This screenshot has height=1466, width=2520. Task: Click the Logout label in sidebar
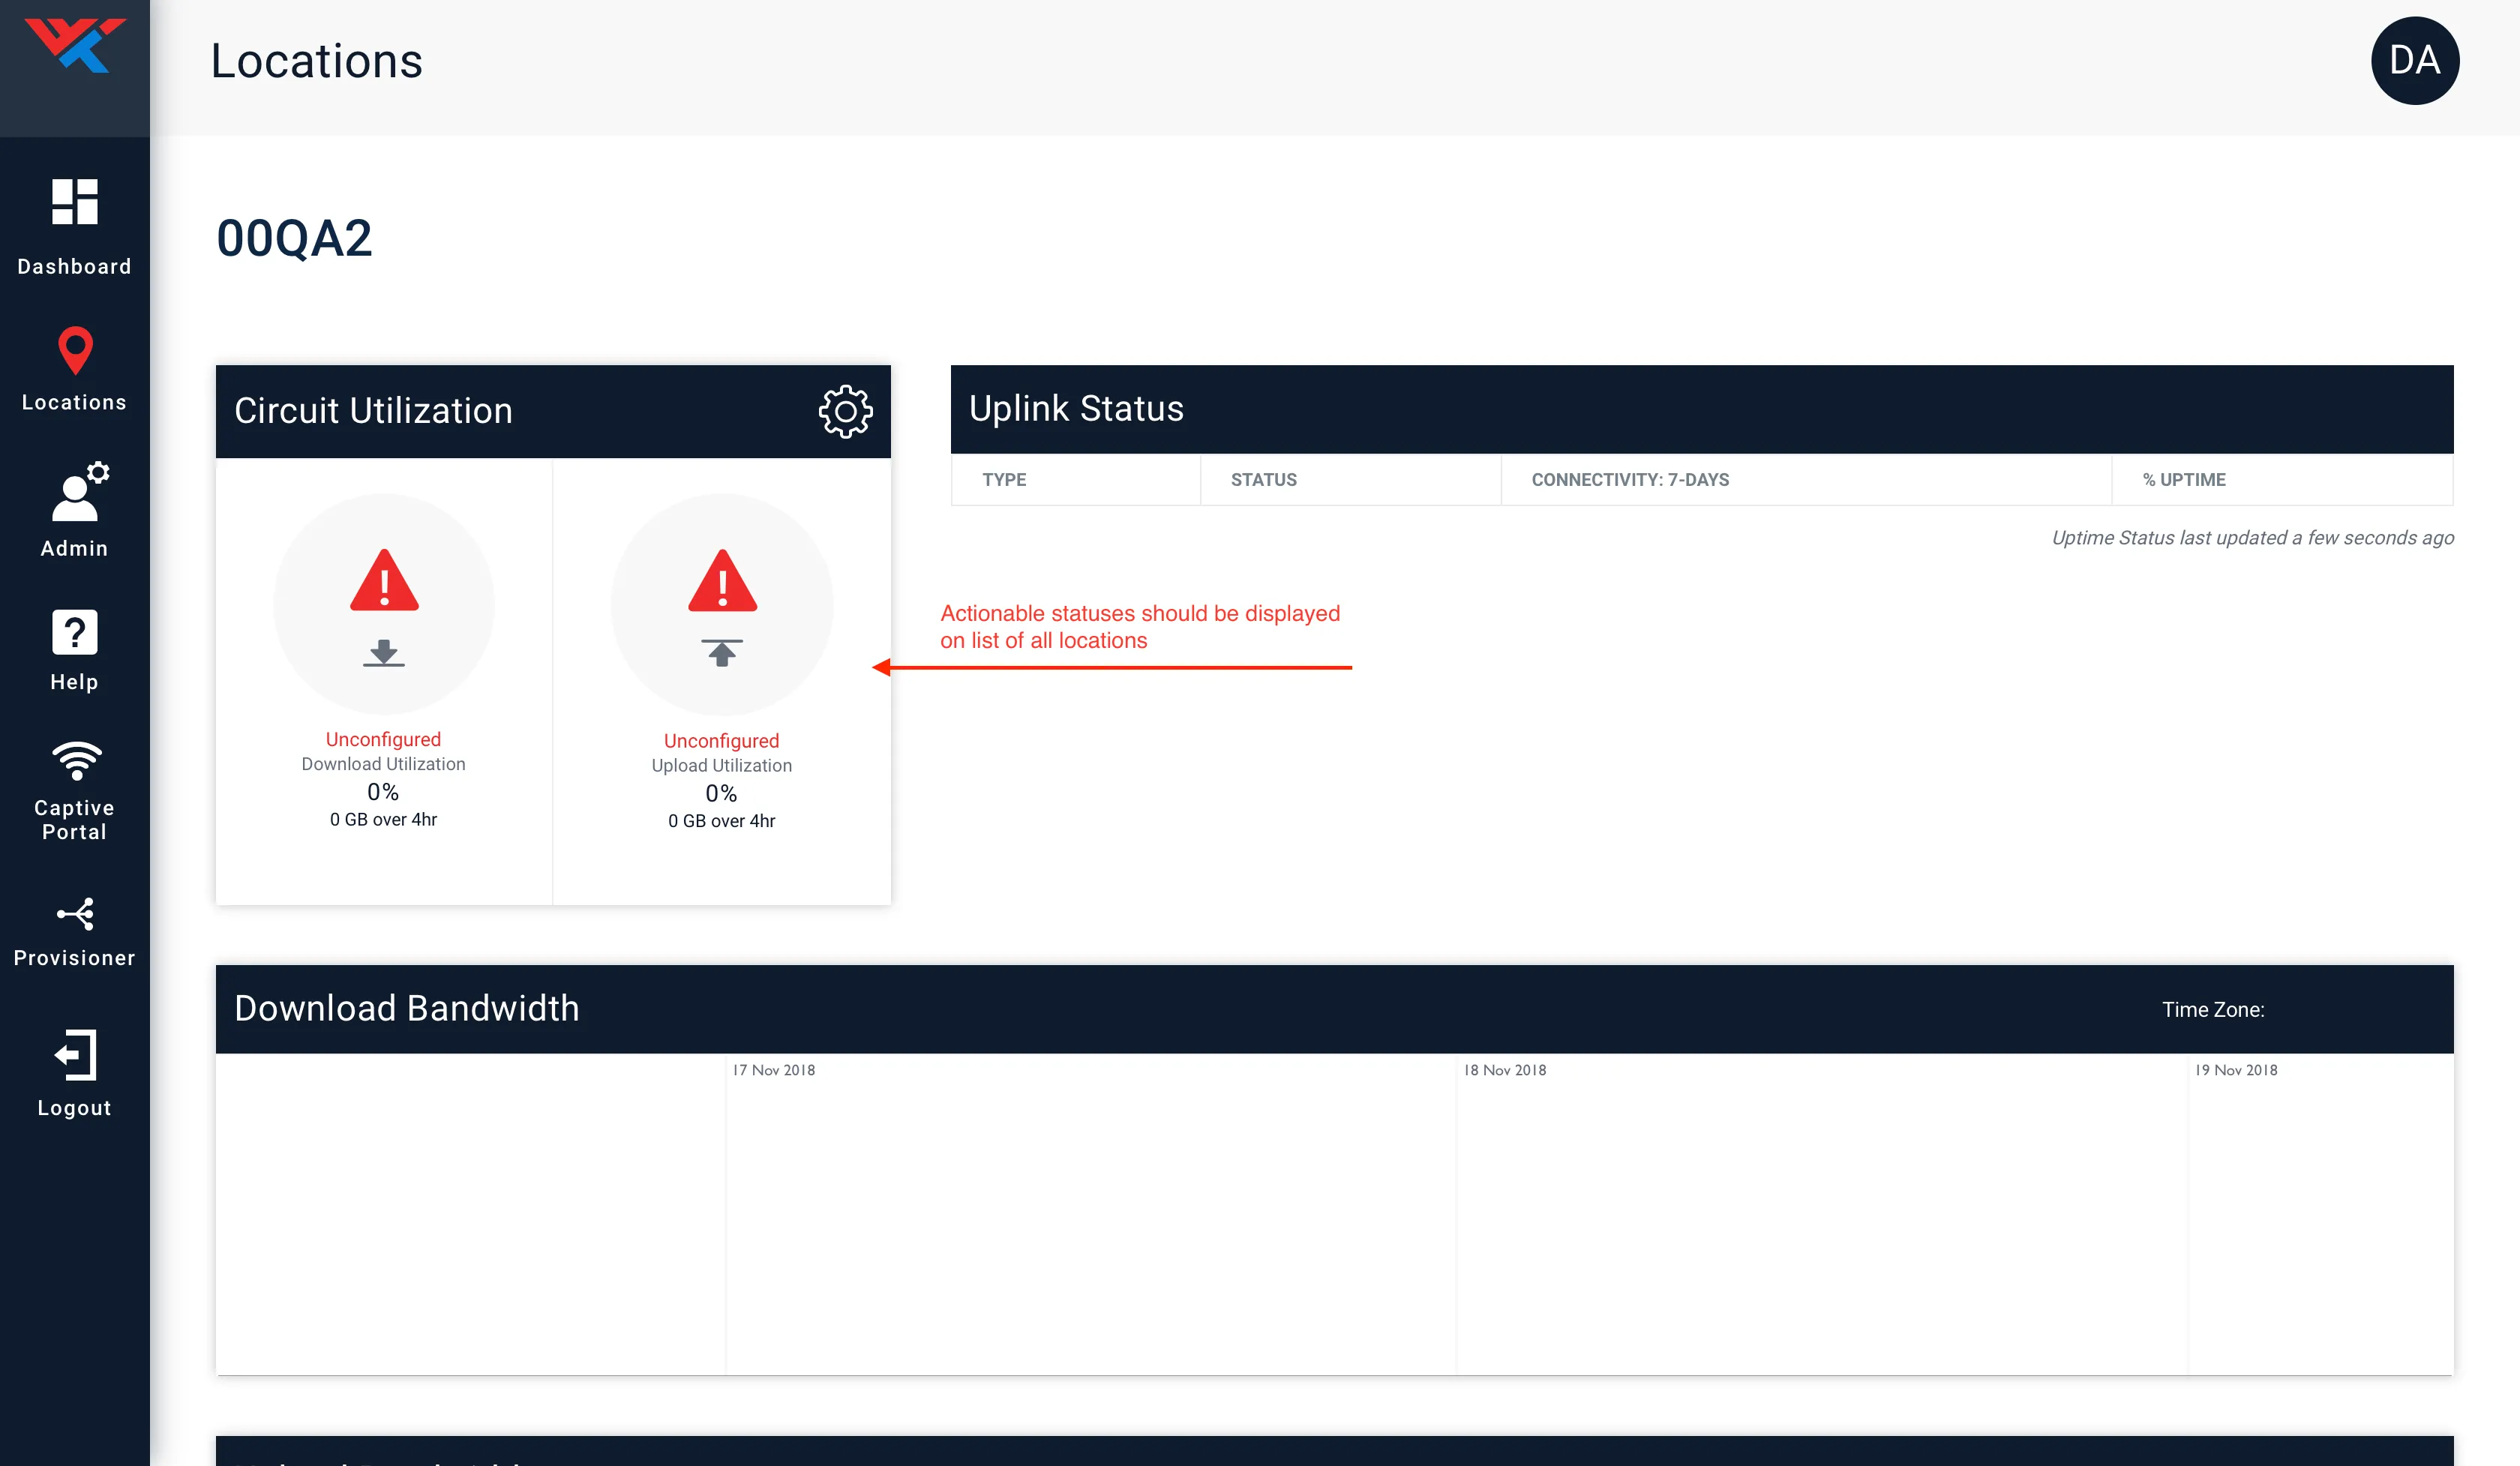(x=75, y=1108)
